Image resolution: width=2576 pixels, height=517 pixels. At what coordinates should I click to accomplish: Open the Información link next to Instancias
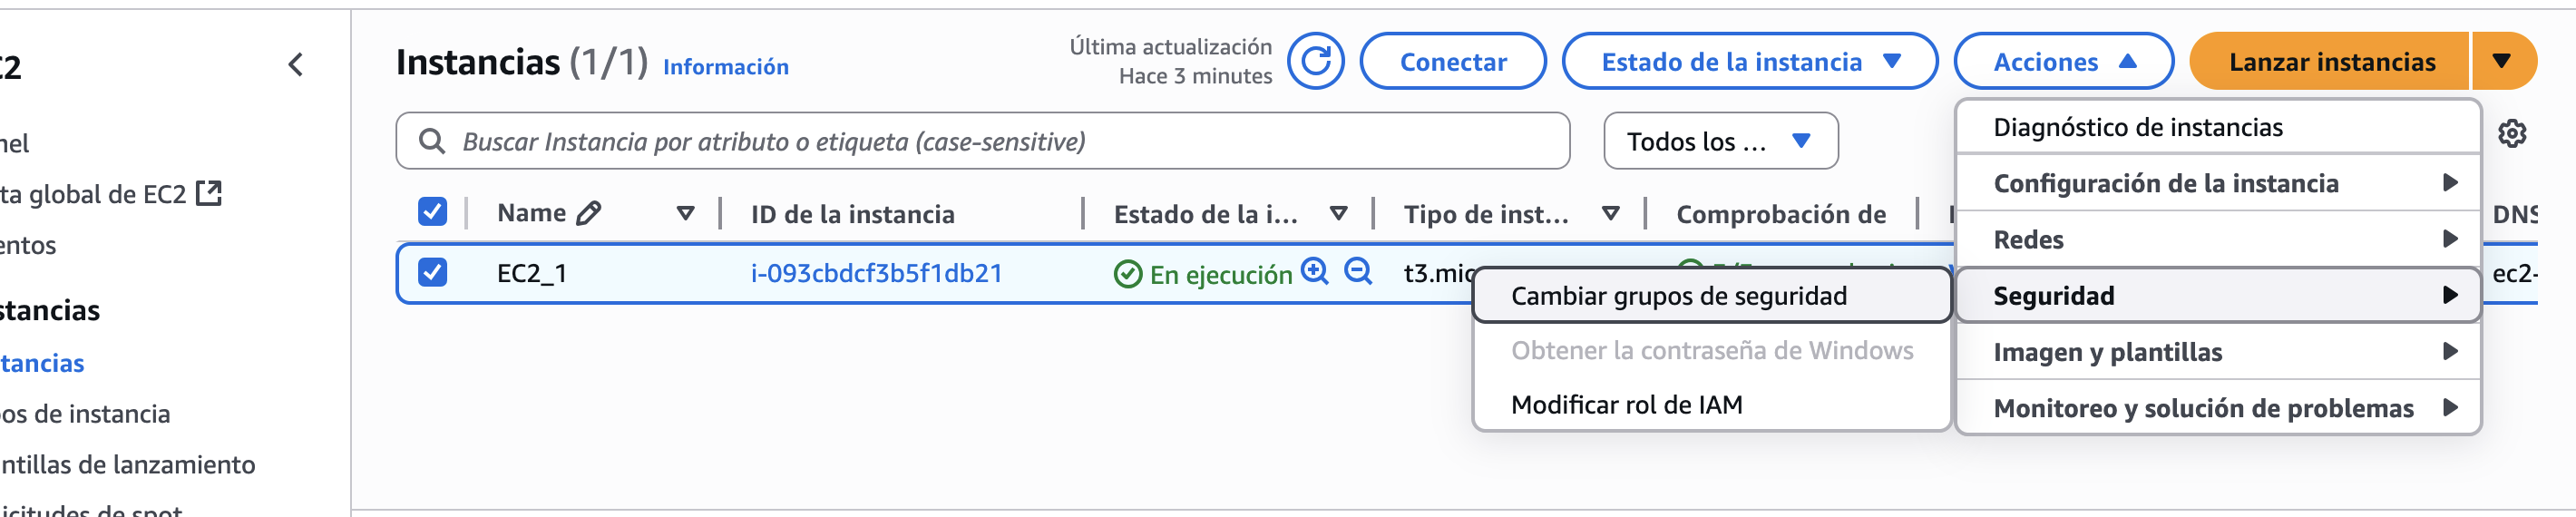click(725, 67)
